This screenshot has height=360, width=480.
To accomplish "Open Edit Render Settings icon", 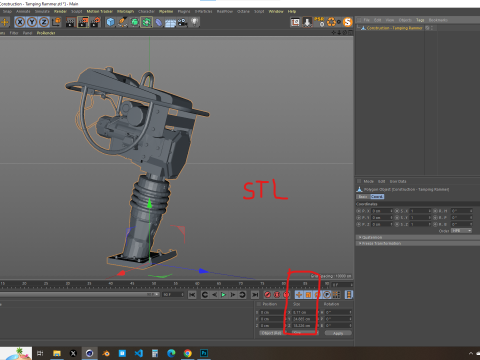I will (95, 22).
